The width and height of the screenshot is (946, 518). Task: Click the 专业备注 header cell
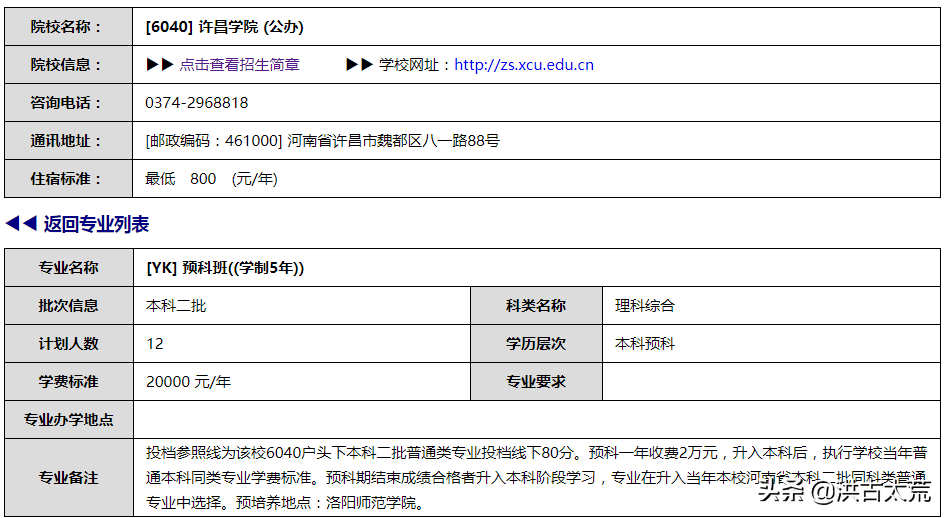tap(69, 478)
